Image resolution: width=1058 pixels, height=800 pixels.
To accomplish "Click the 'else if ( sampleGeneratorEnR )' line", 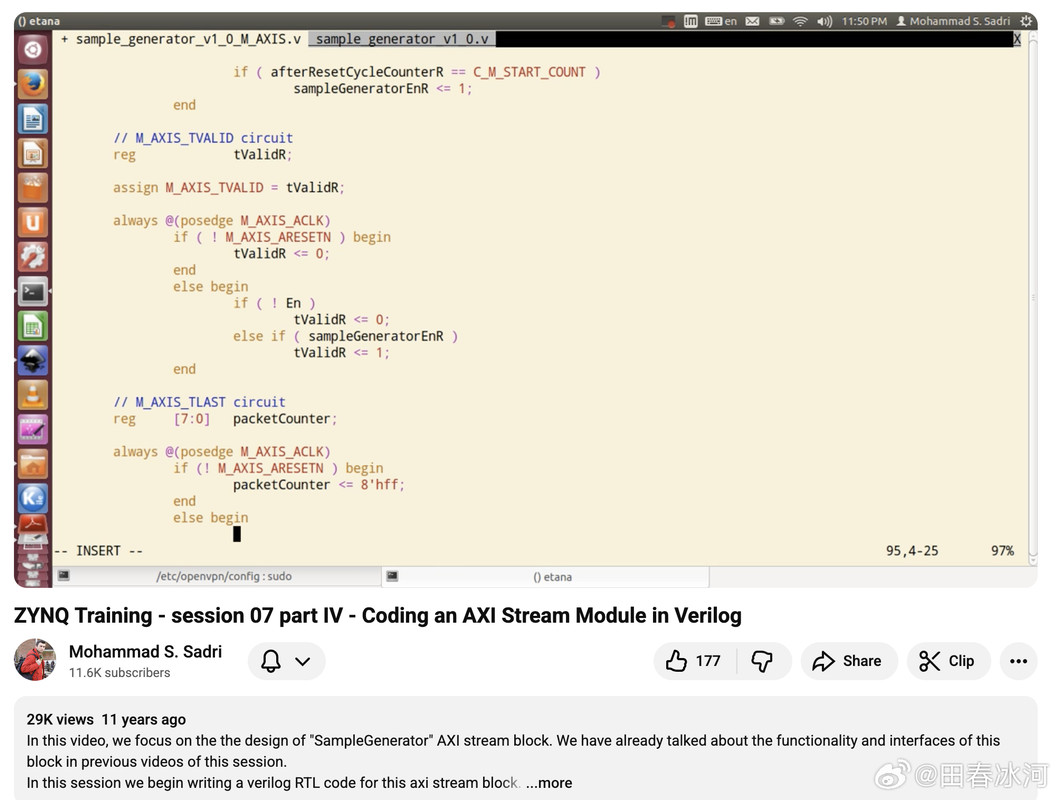I will pyautogui.click(x=345, y=337).
